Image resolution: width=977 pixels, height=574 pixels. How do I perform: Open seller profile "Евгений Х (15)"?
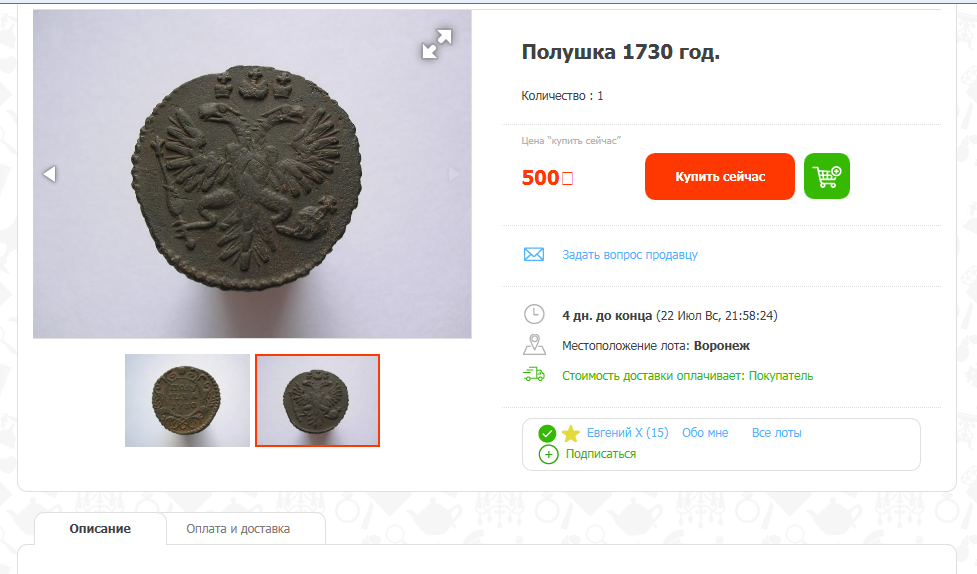click(627, 433)
